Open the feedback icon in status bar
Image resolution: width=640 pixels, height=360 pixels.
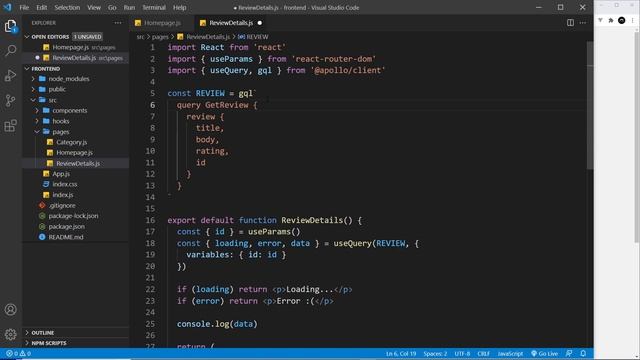pyautogui.click(x=569, y=353)
